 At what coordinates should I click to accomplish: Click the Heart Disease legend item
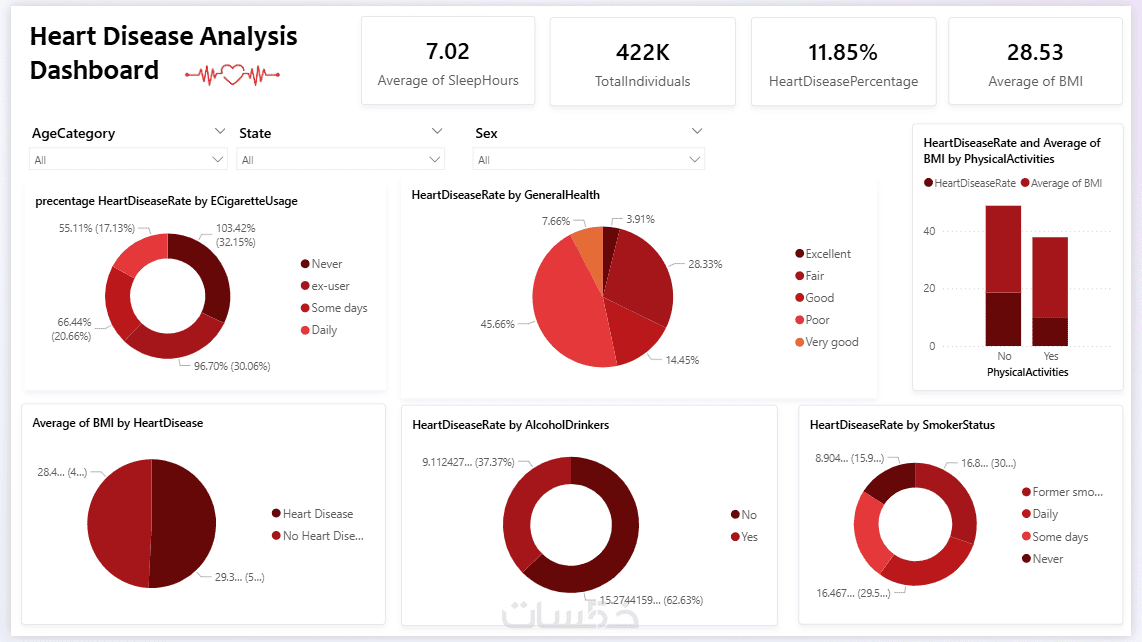[x=312, y=514]
